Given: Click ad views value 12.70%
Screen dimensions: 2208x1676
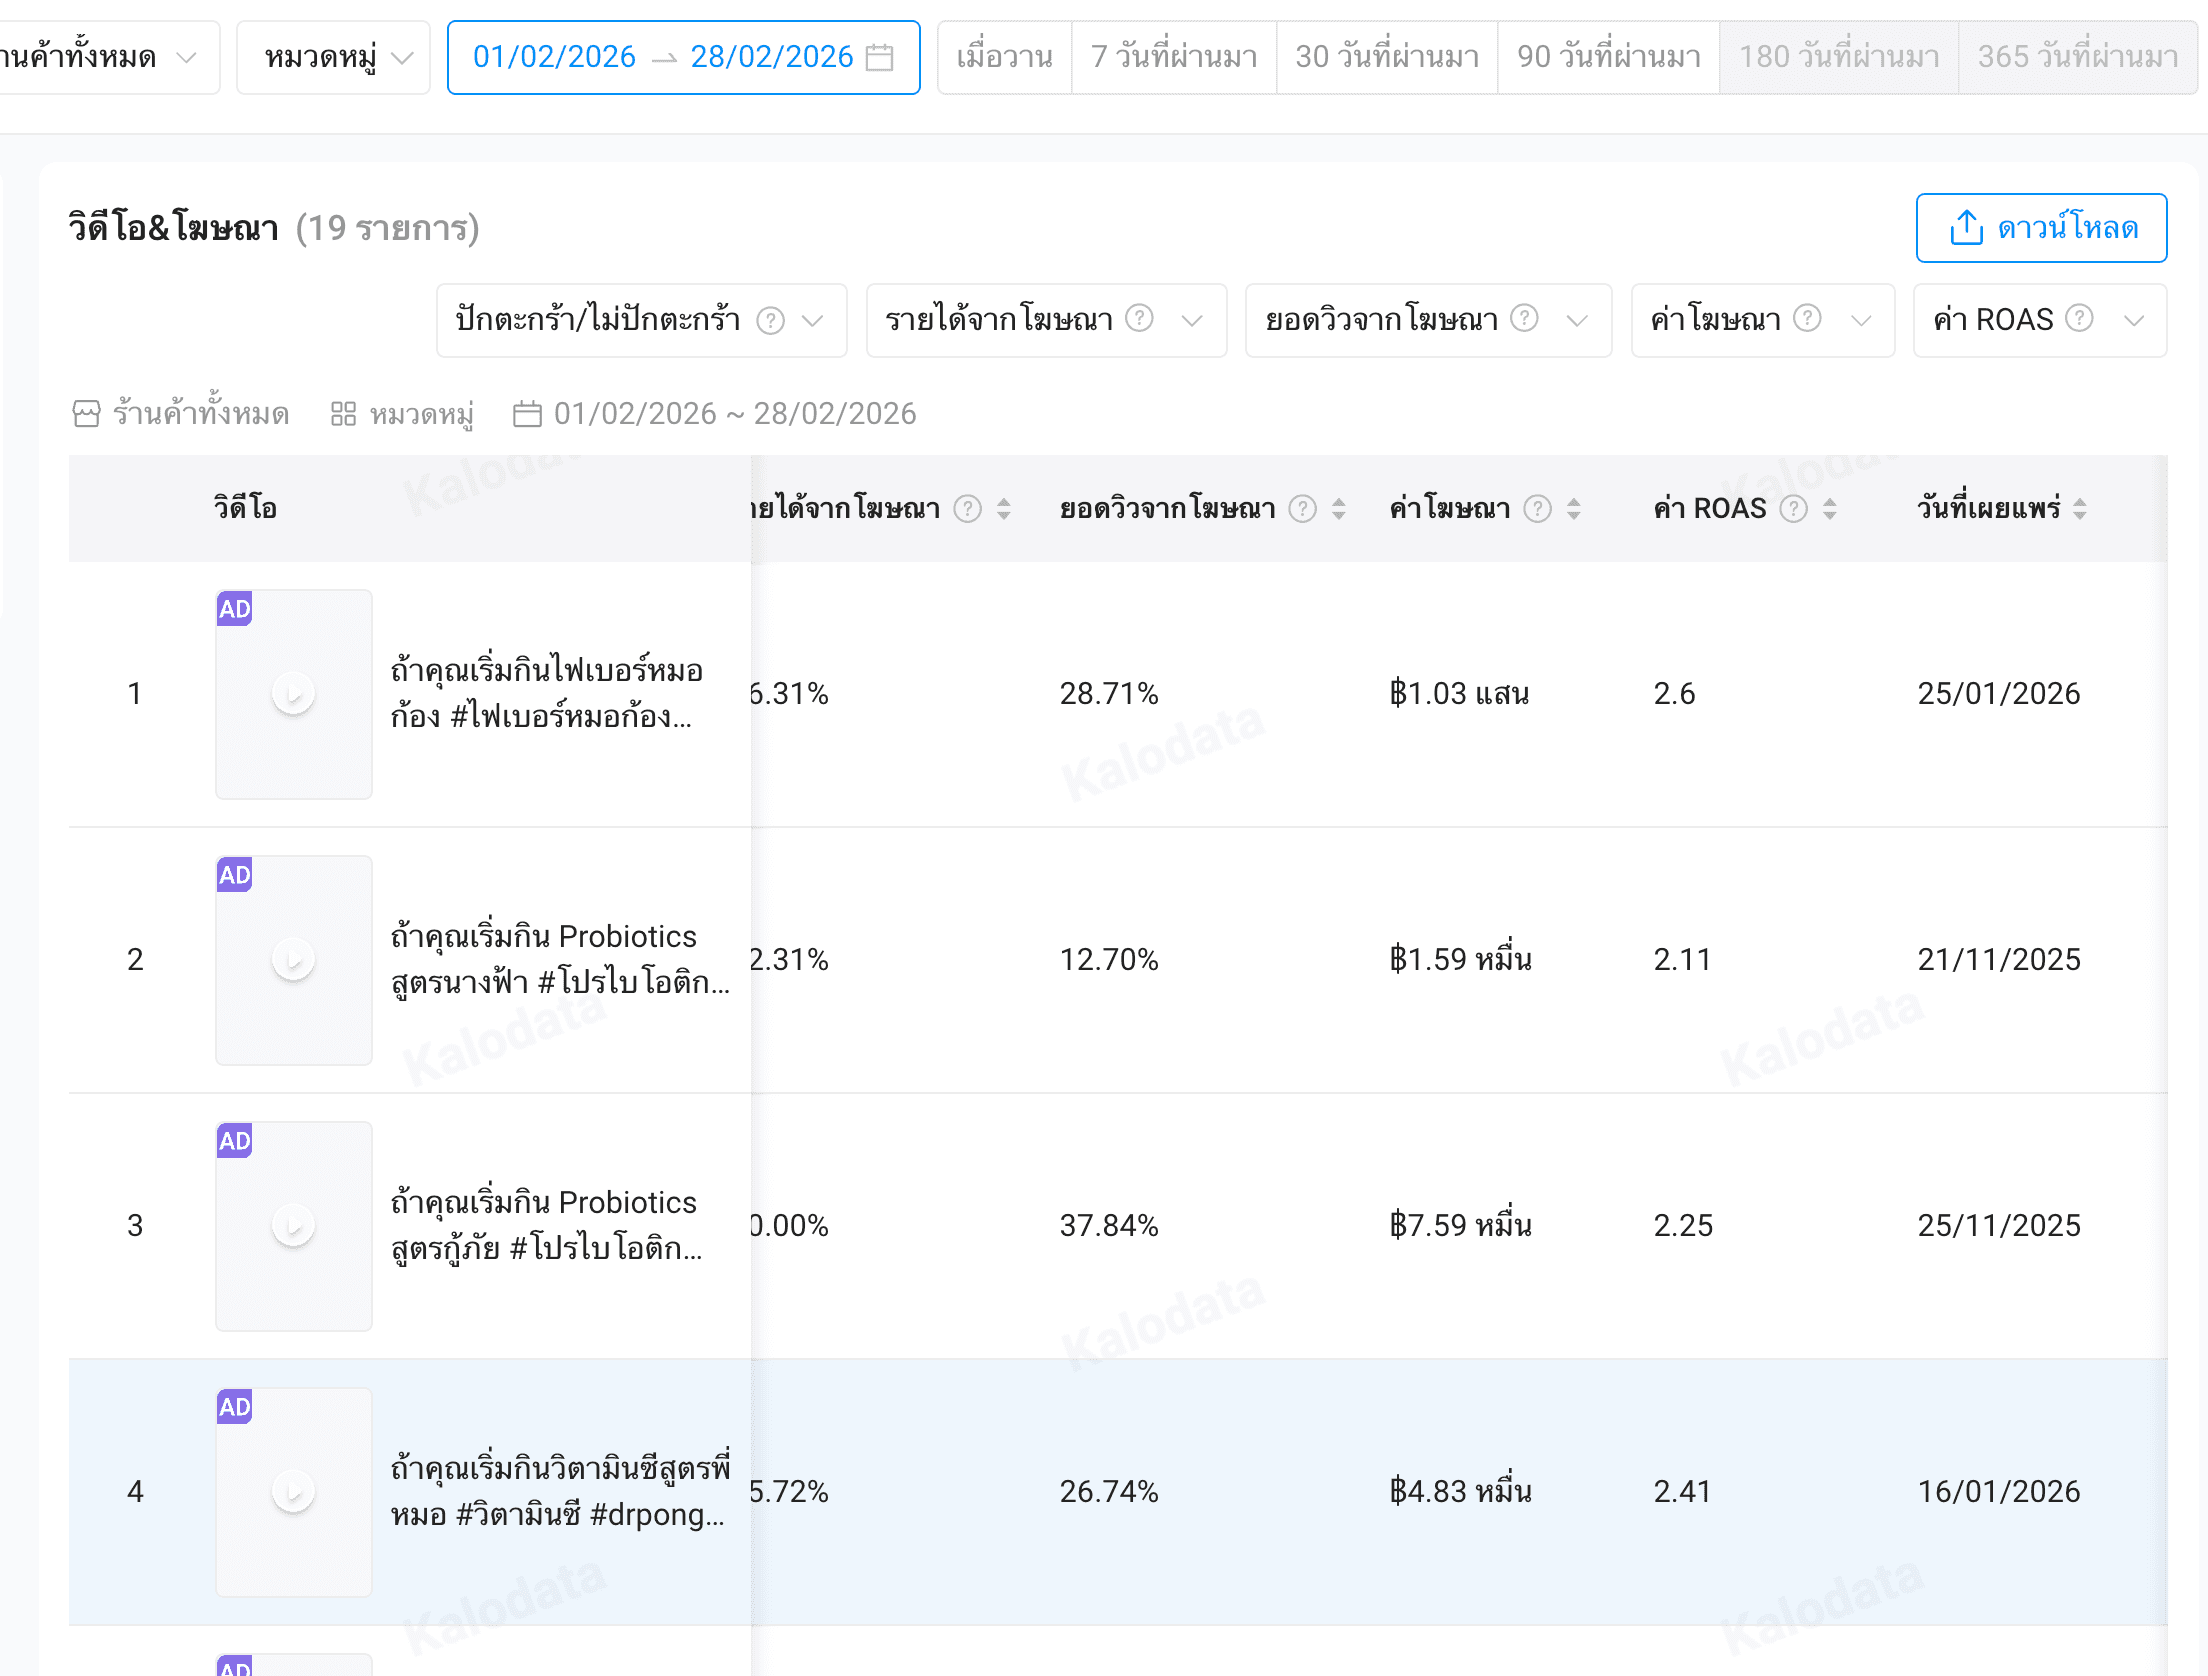Looking at the screenshot, I should pyautogui.click(x=1109, y=959).
